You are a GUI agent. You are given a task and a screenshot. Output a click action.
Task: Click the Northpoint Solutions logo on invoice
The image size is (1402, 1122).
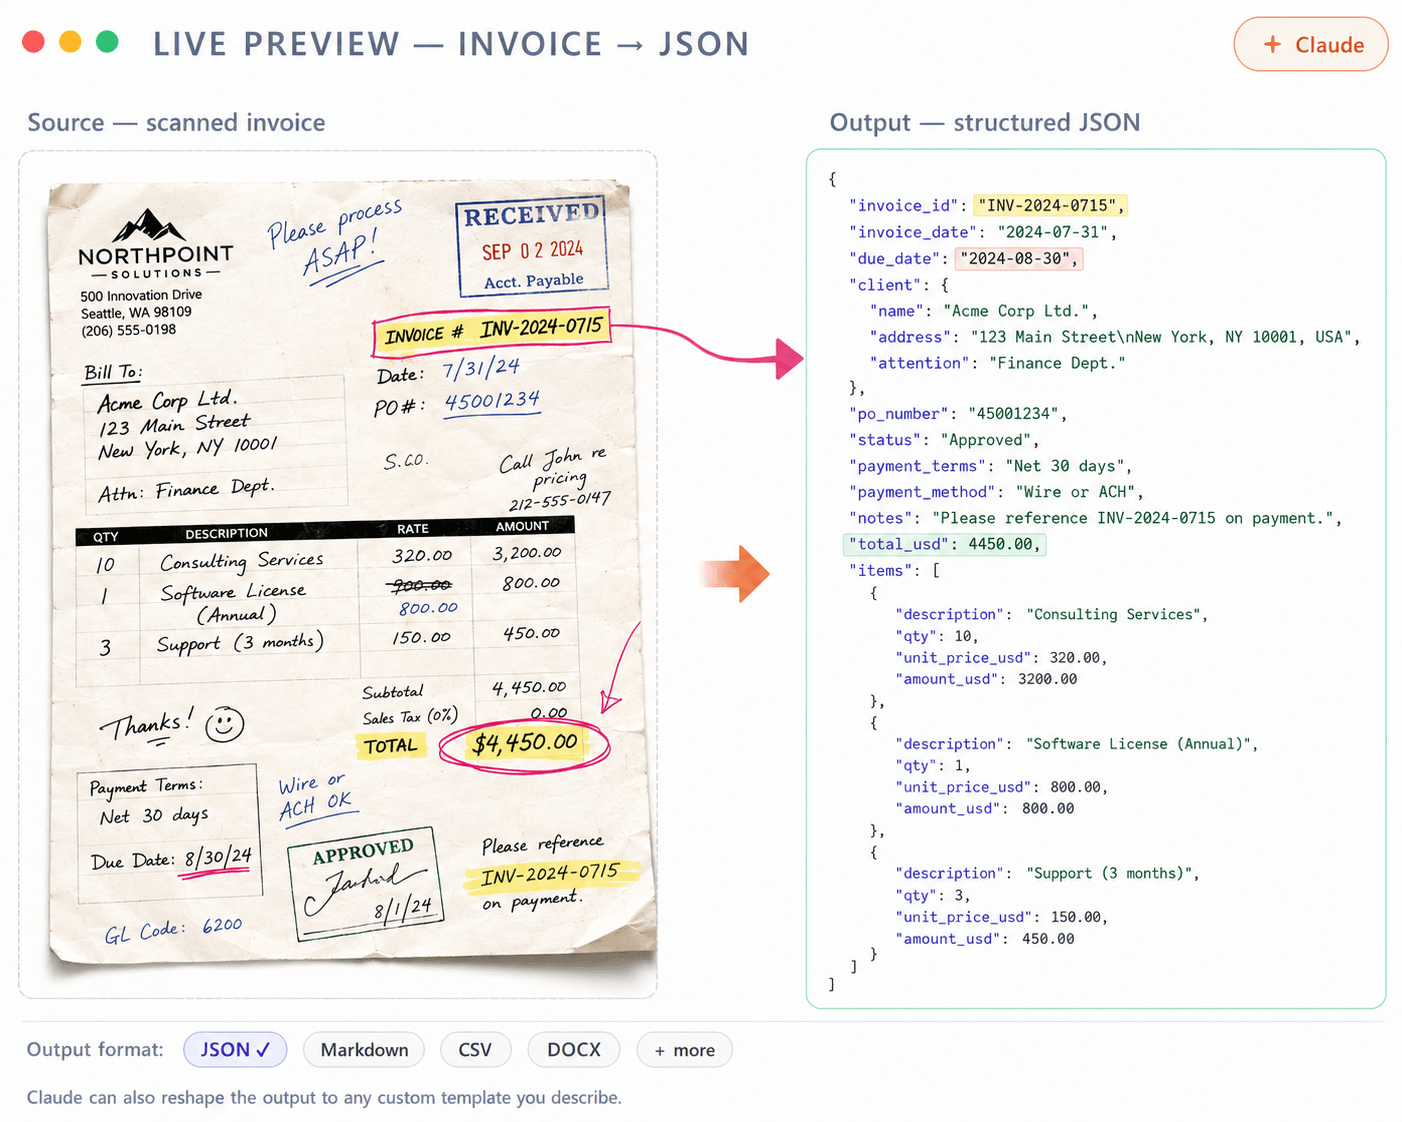(x=155, y=244)
